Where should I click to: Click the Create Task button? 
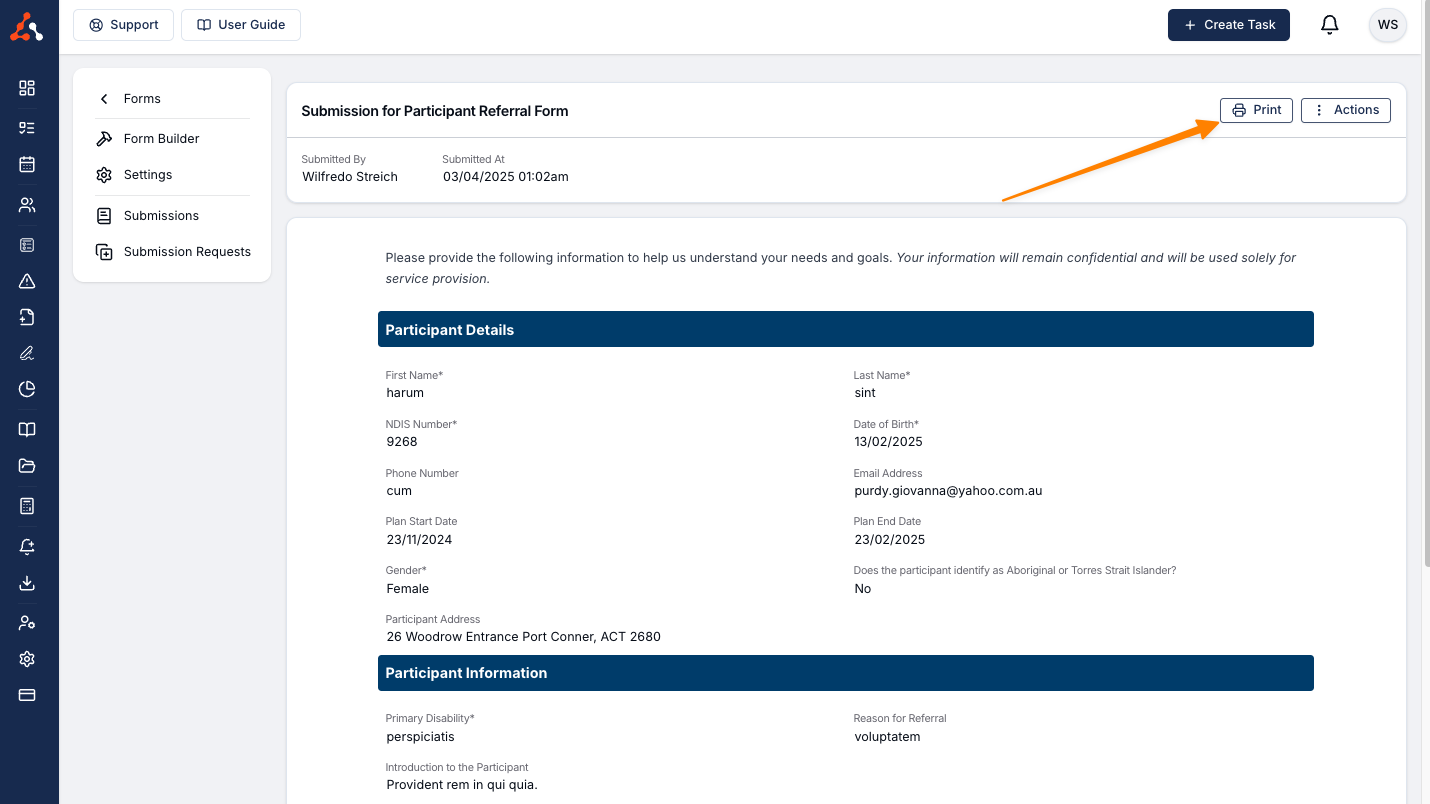[1228, 25]
